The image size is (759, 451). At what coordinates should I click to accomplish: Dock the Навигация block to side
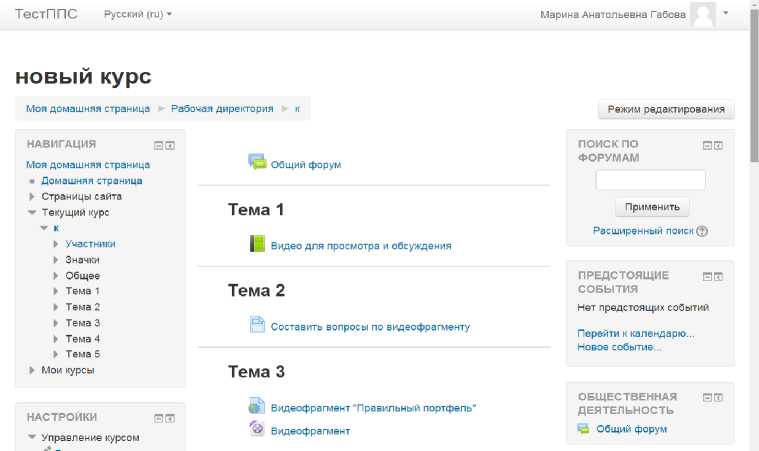tap(170, 145)
